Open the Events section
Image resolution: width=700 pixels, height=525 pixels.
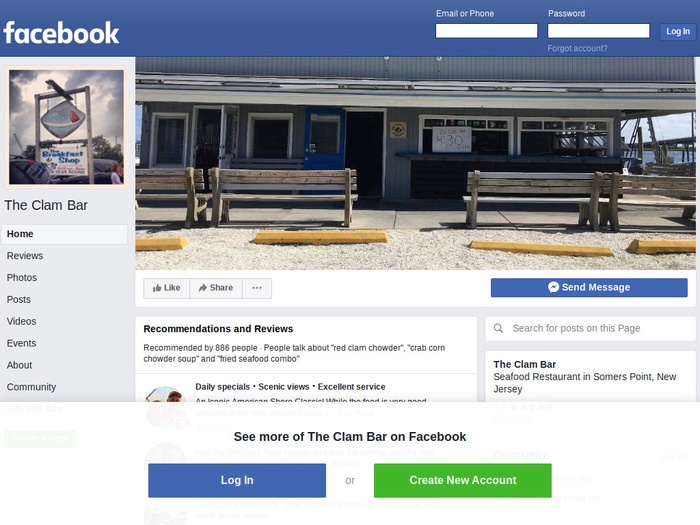click(21, 343)
